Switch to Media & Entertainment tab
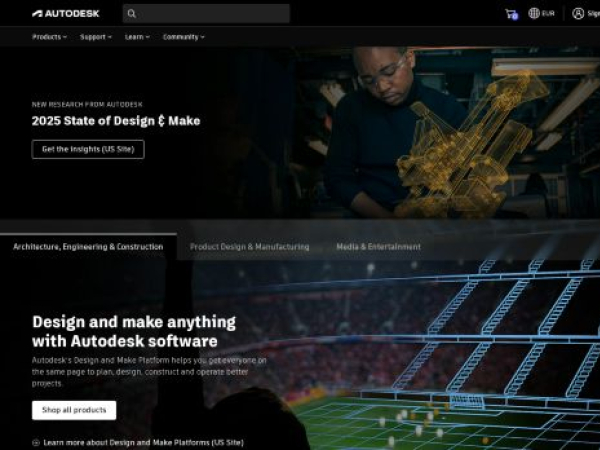The width and height of the screenshot is (600, 450). tap(378, 247)
